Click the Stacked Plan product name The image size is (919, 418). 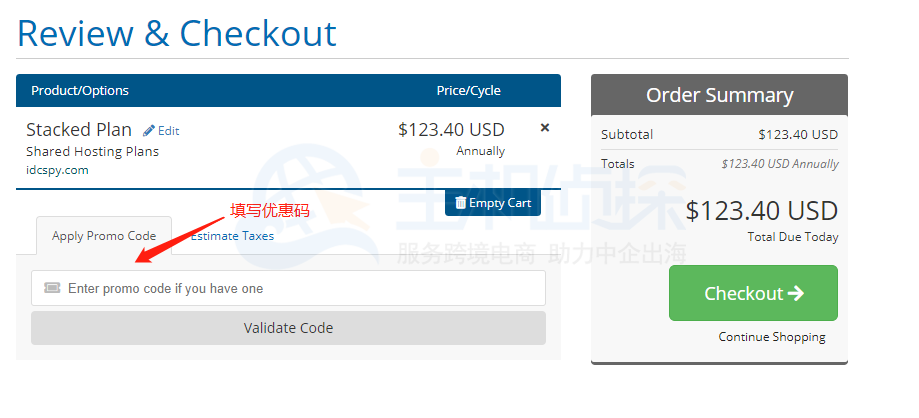[x=79, y=130]
